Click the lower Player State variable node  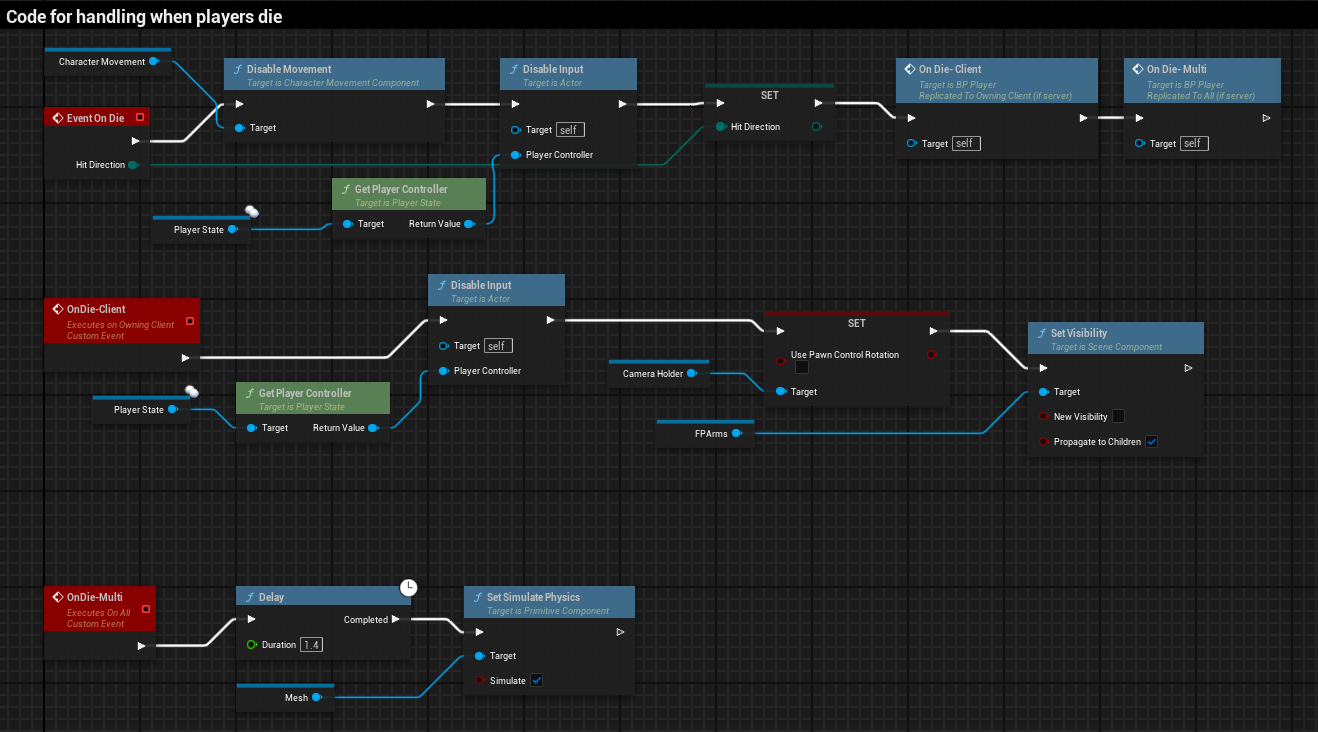[x=142, y=409]
